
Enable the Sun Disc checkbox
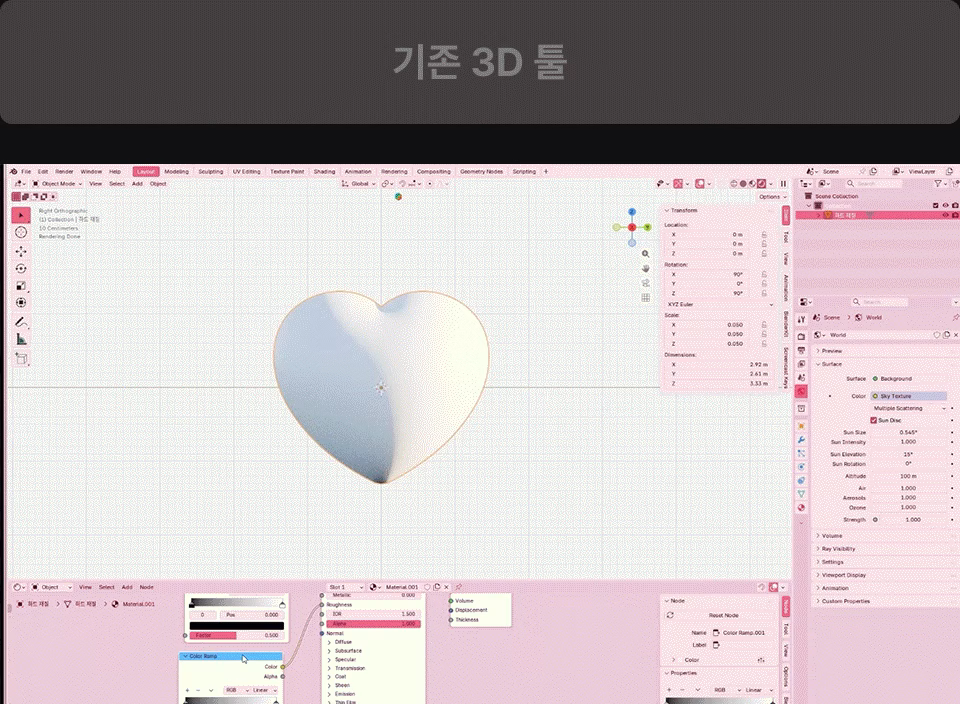(874, 420)
